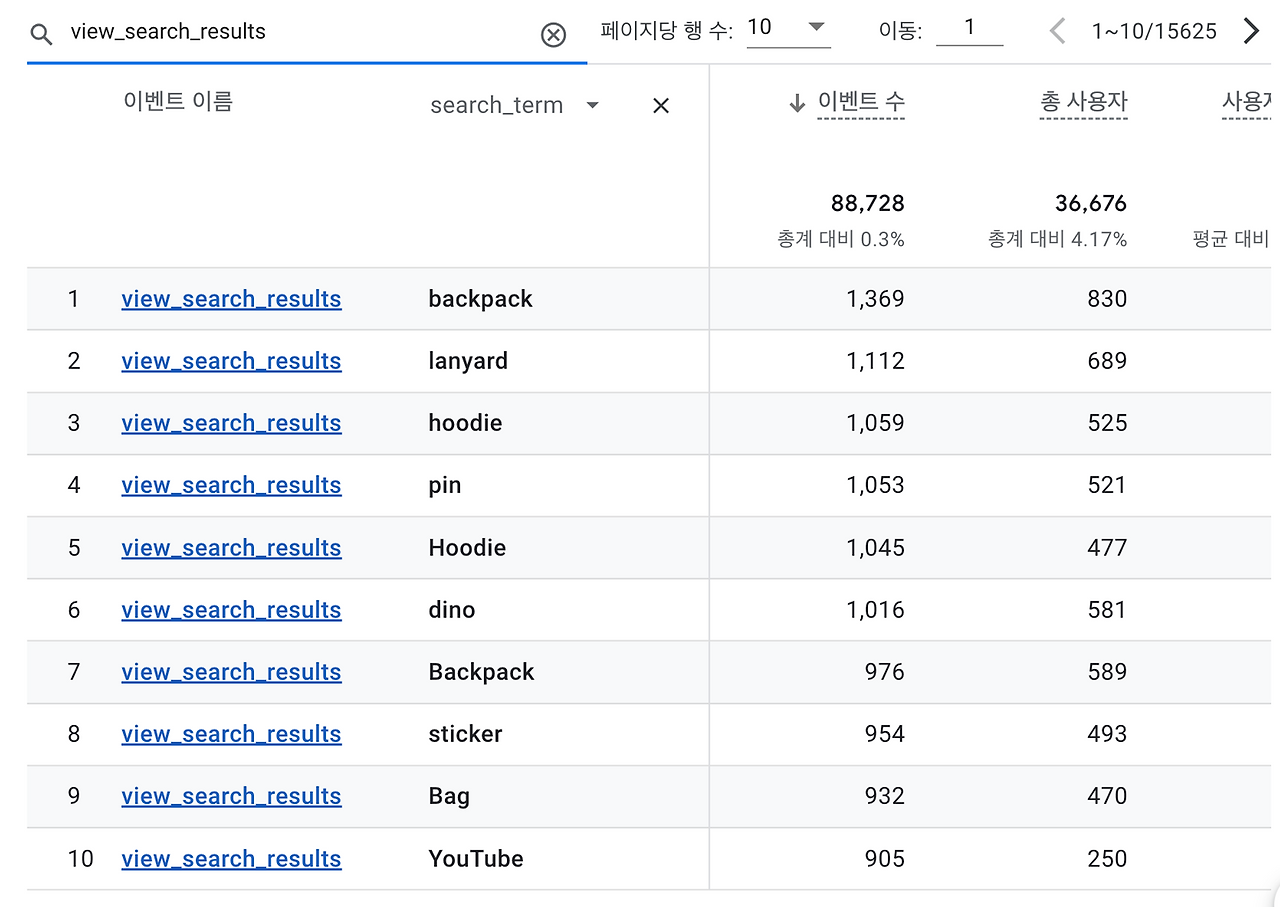This screenshot has width=1280, height=907.
Task: Go to the previous page of results
Action: 1057,31
